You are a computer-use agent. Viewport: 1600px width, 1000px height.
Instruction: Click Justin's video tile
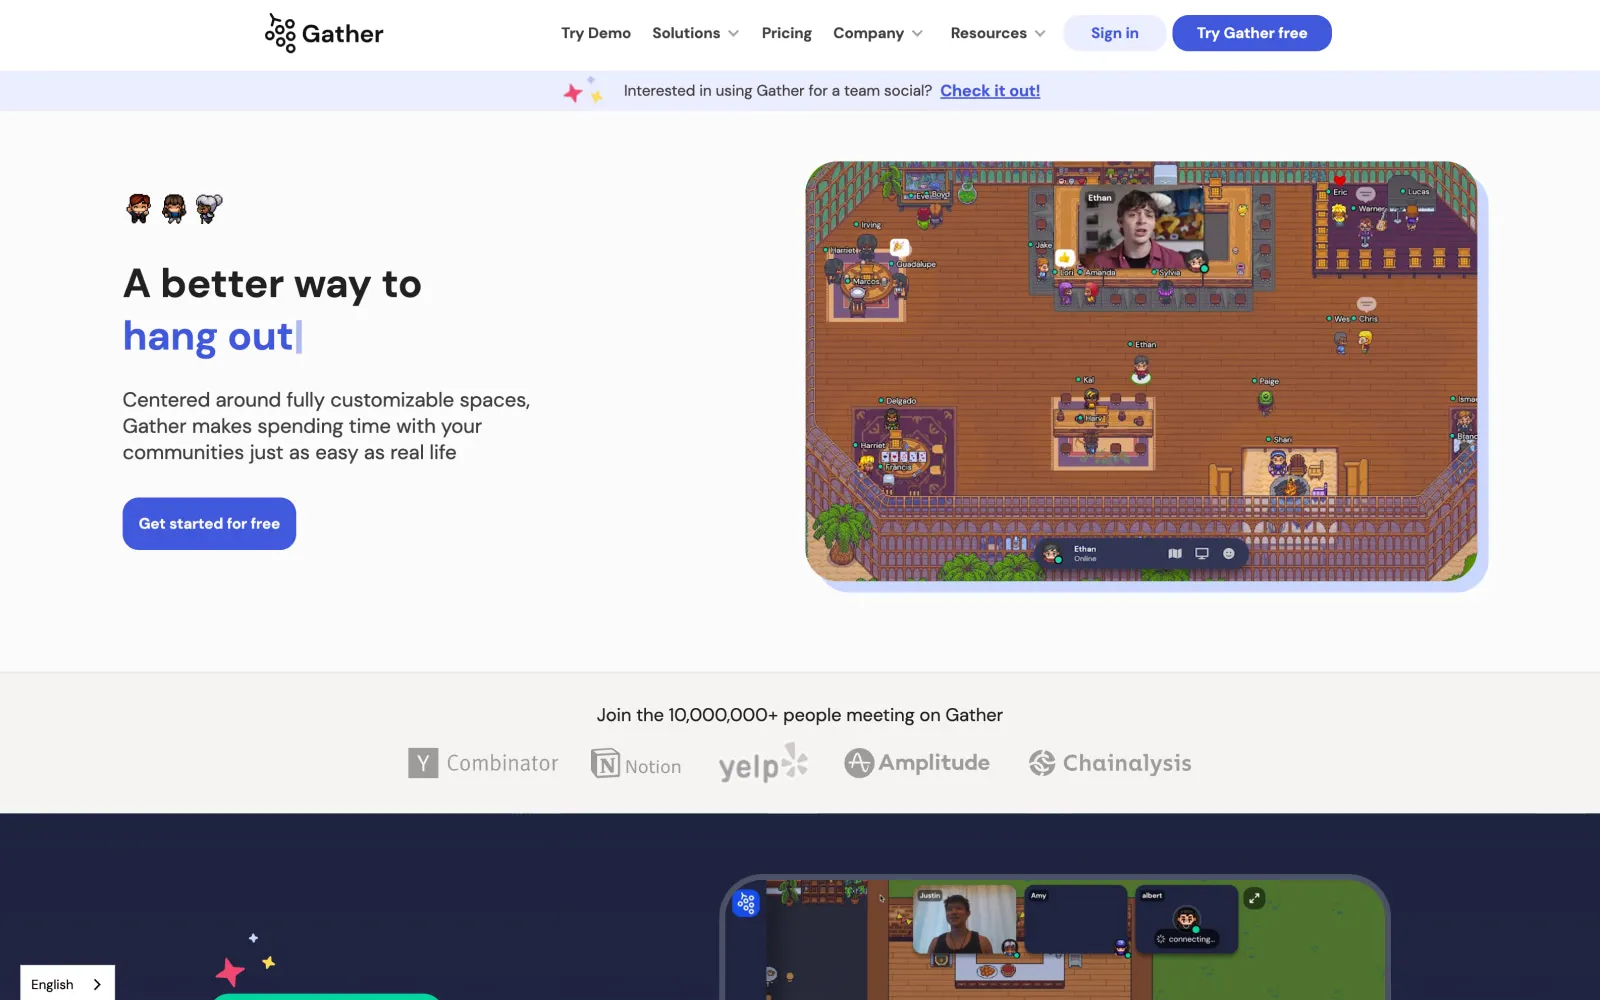964,920
